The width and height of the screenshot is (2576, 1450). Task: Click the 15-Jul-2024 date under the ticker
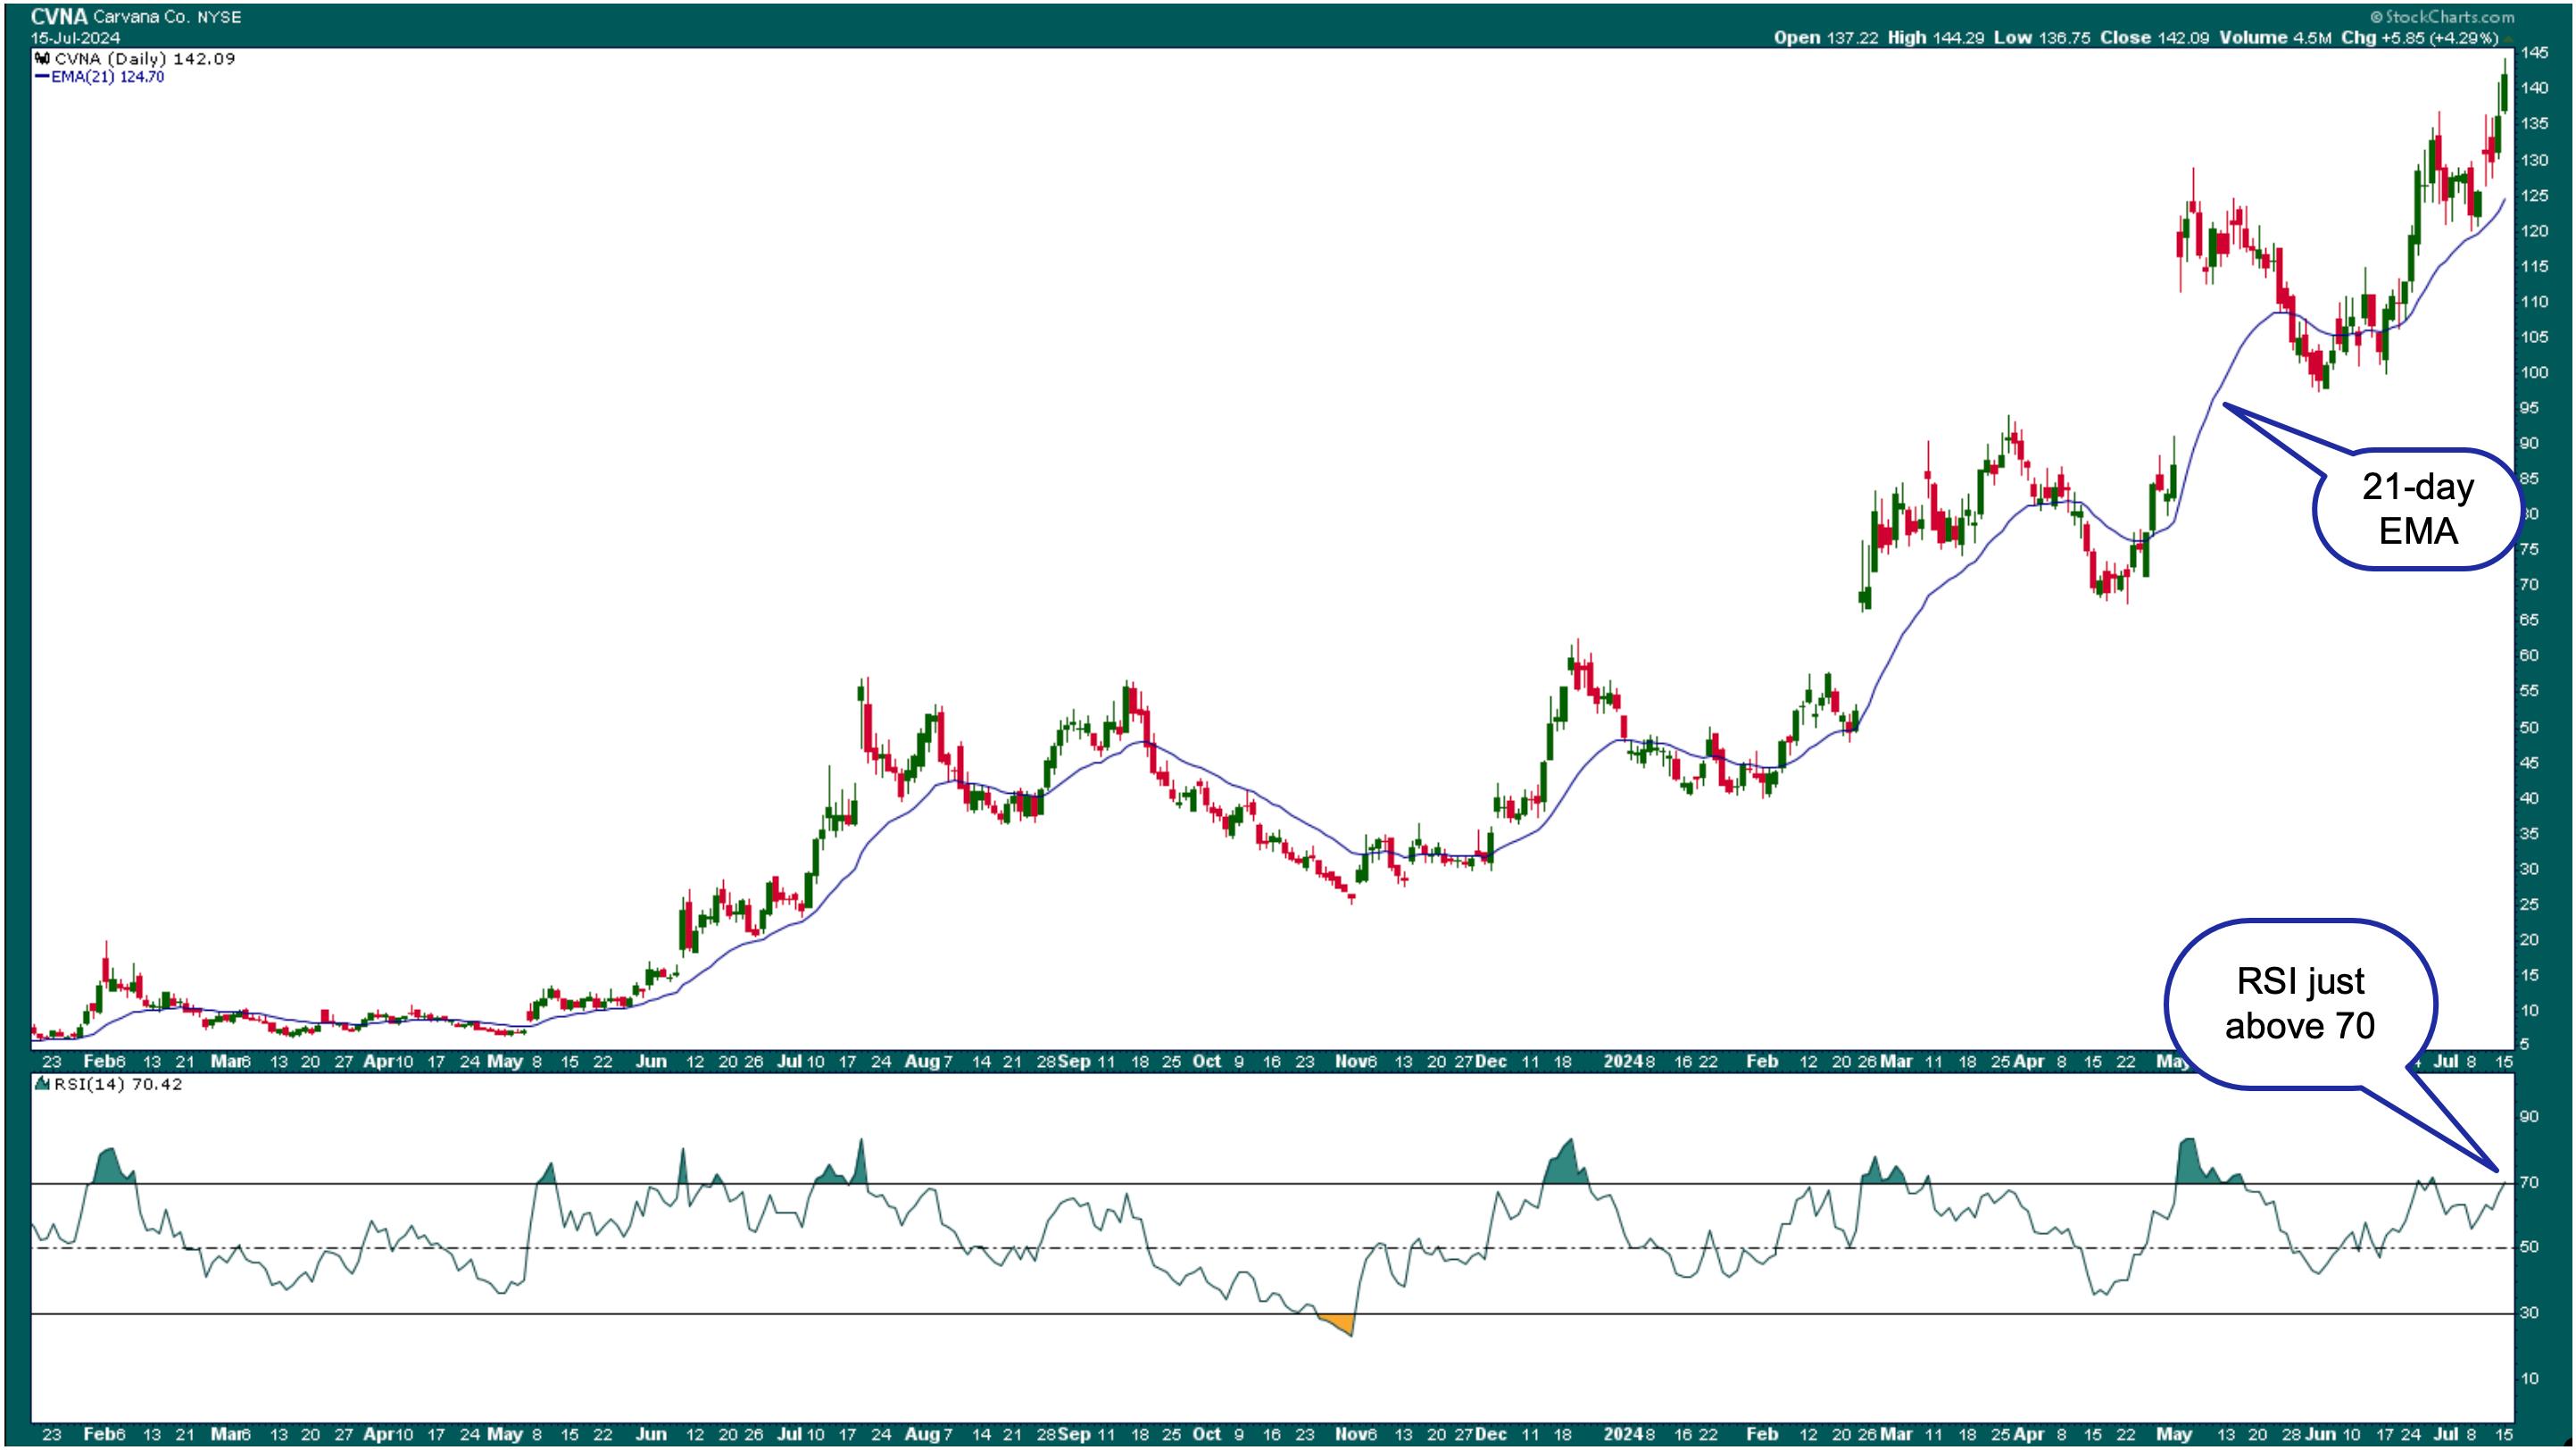75,38
